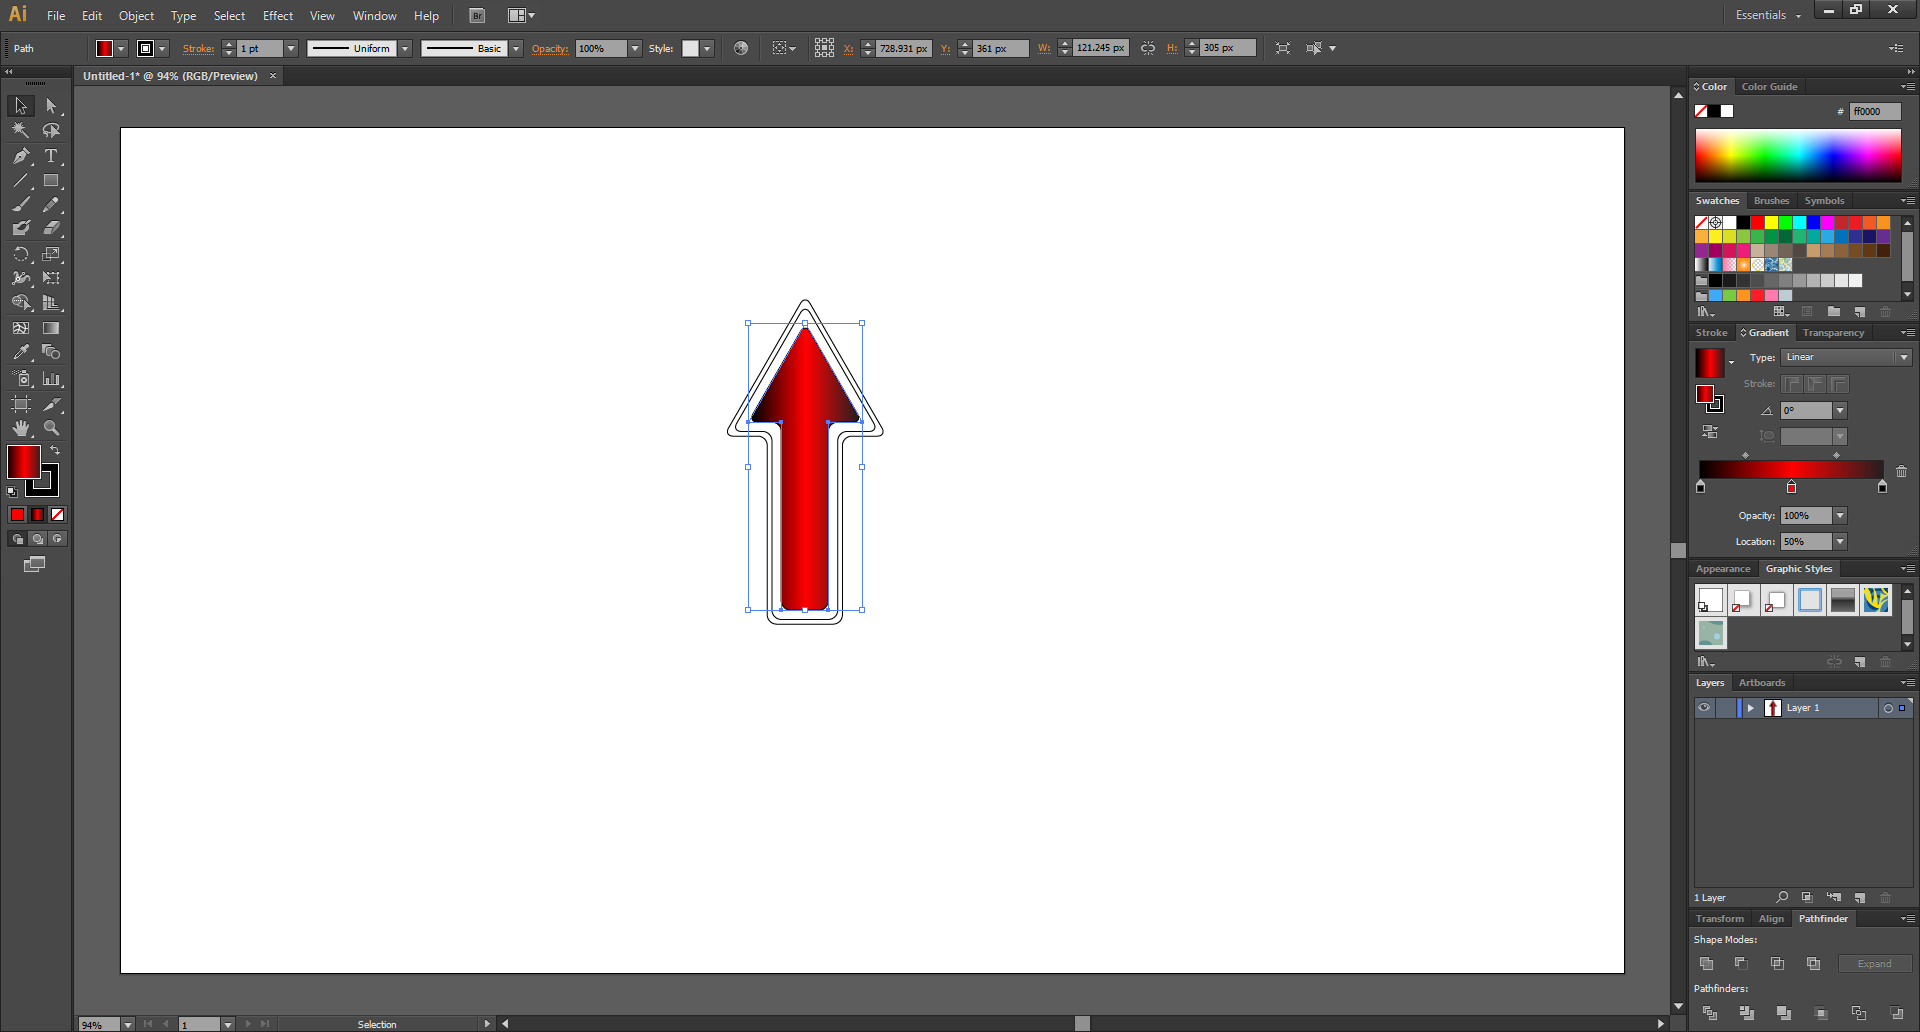Select the Selection tool arrow
The height and width of the screenshot is (1032, 1920).
(21, 106)
